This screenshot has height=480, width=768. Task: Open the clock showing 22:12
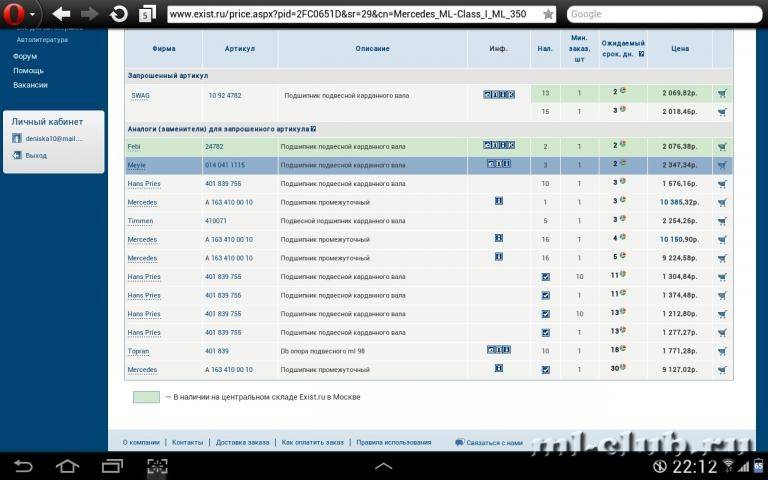[695, 466]
